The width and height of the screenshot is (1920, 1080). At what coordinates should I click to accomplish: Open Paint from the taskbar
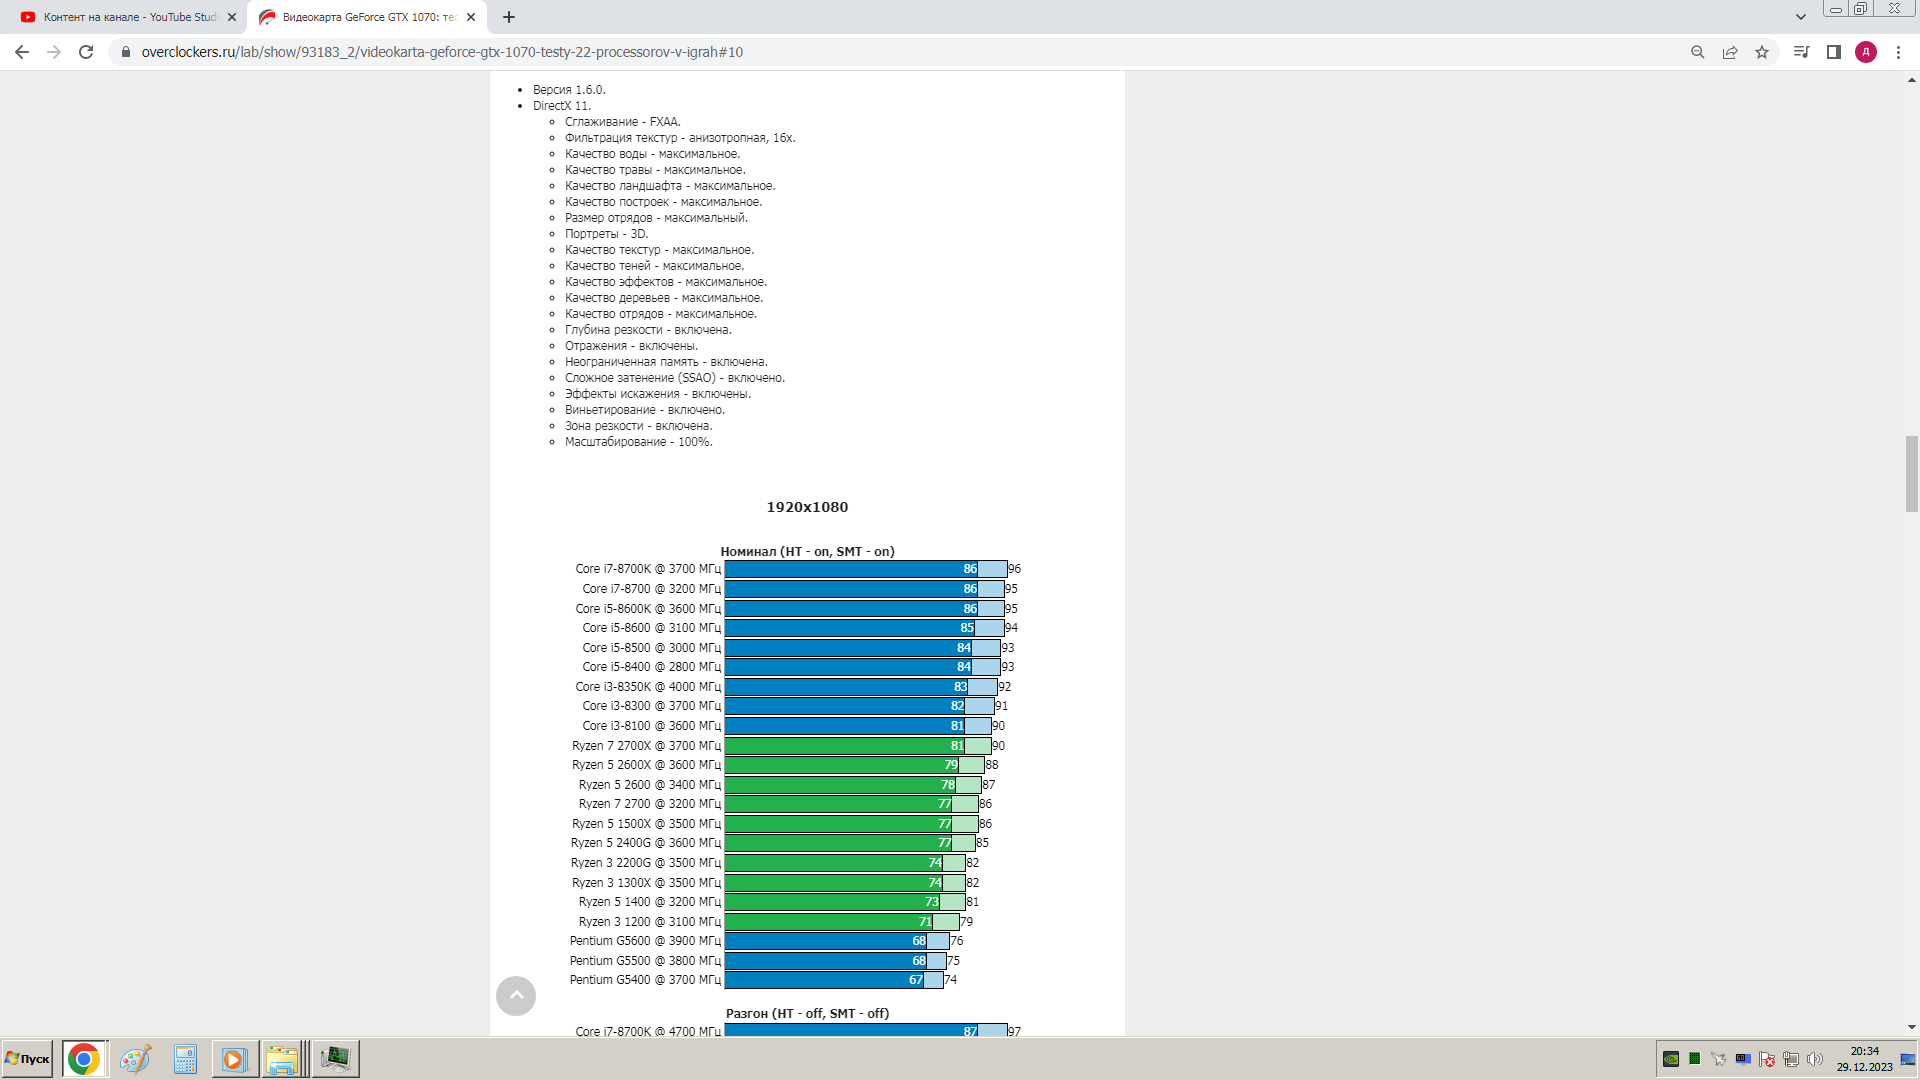135,1058
